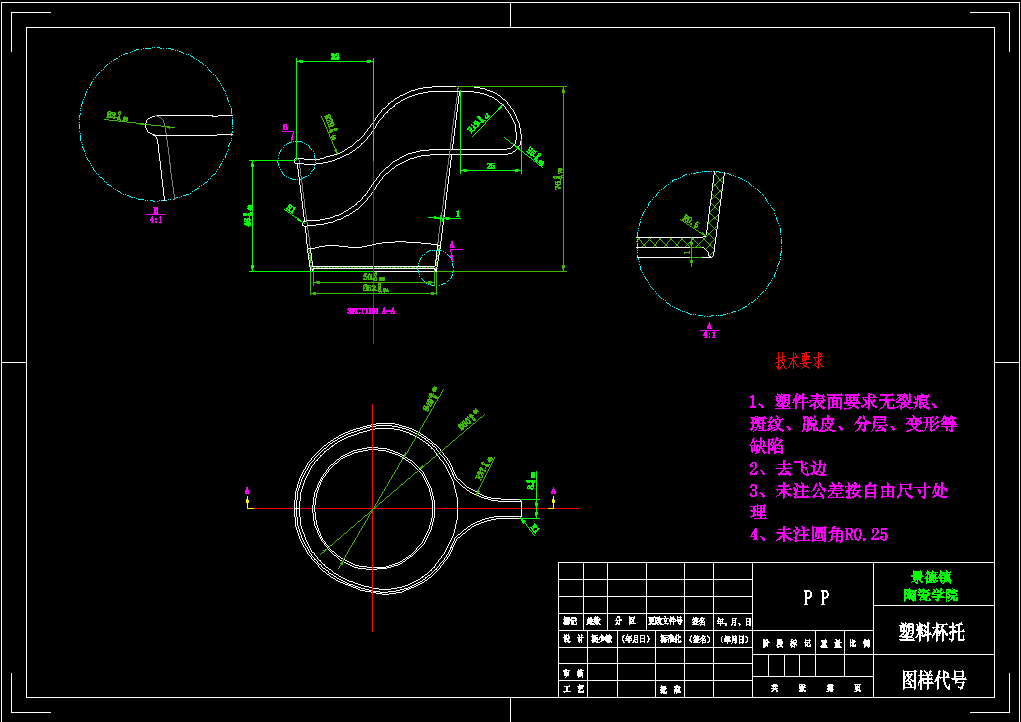1021x722 pixels.
Task: Select the 32 dimension above section view
Action: click(335, 57)
